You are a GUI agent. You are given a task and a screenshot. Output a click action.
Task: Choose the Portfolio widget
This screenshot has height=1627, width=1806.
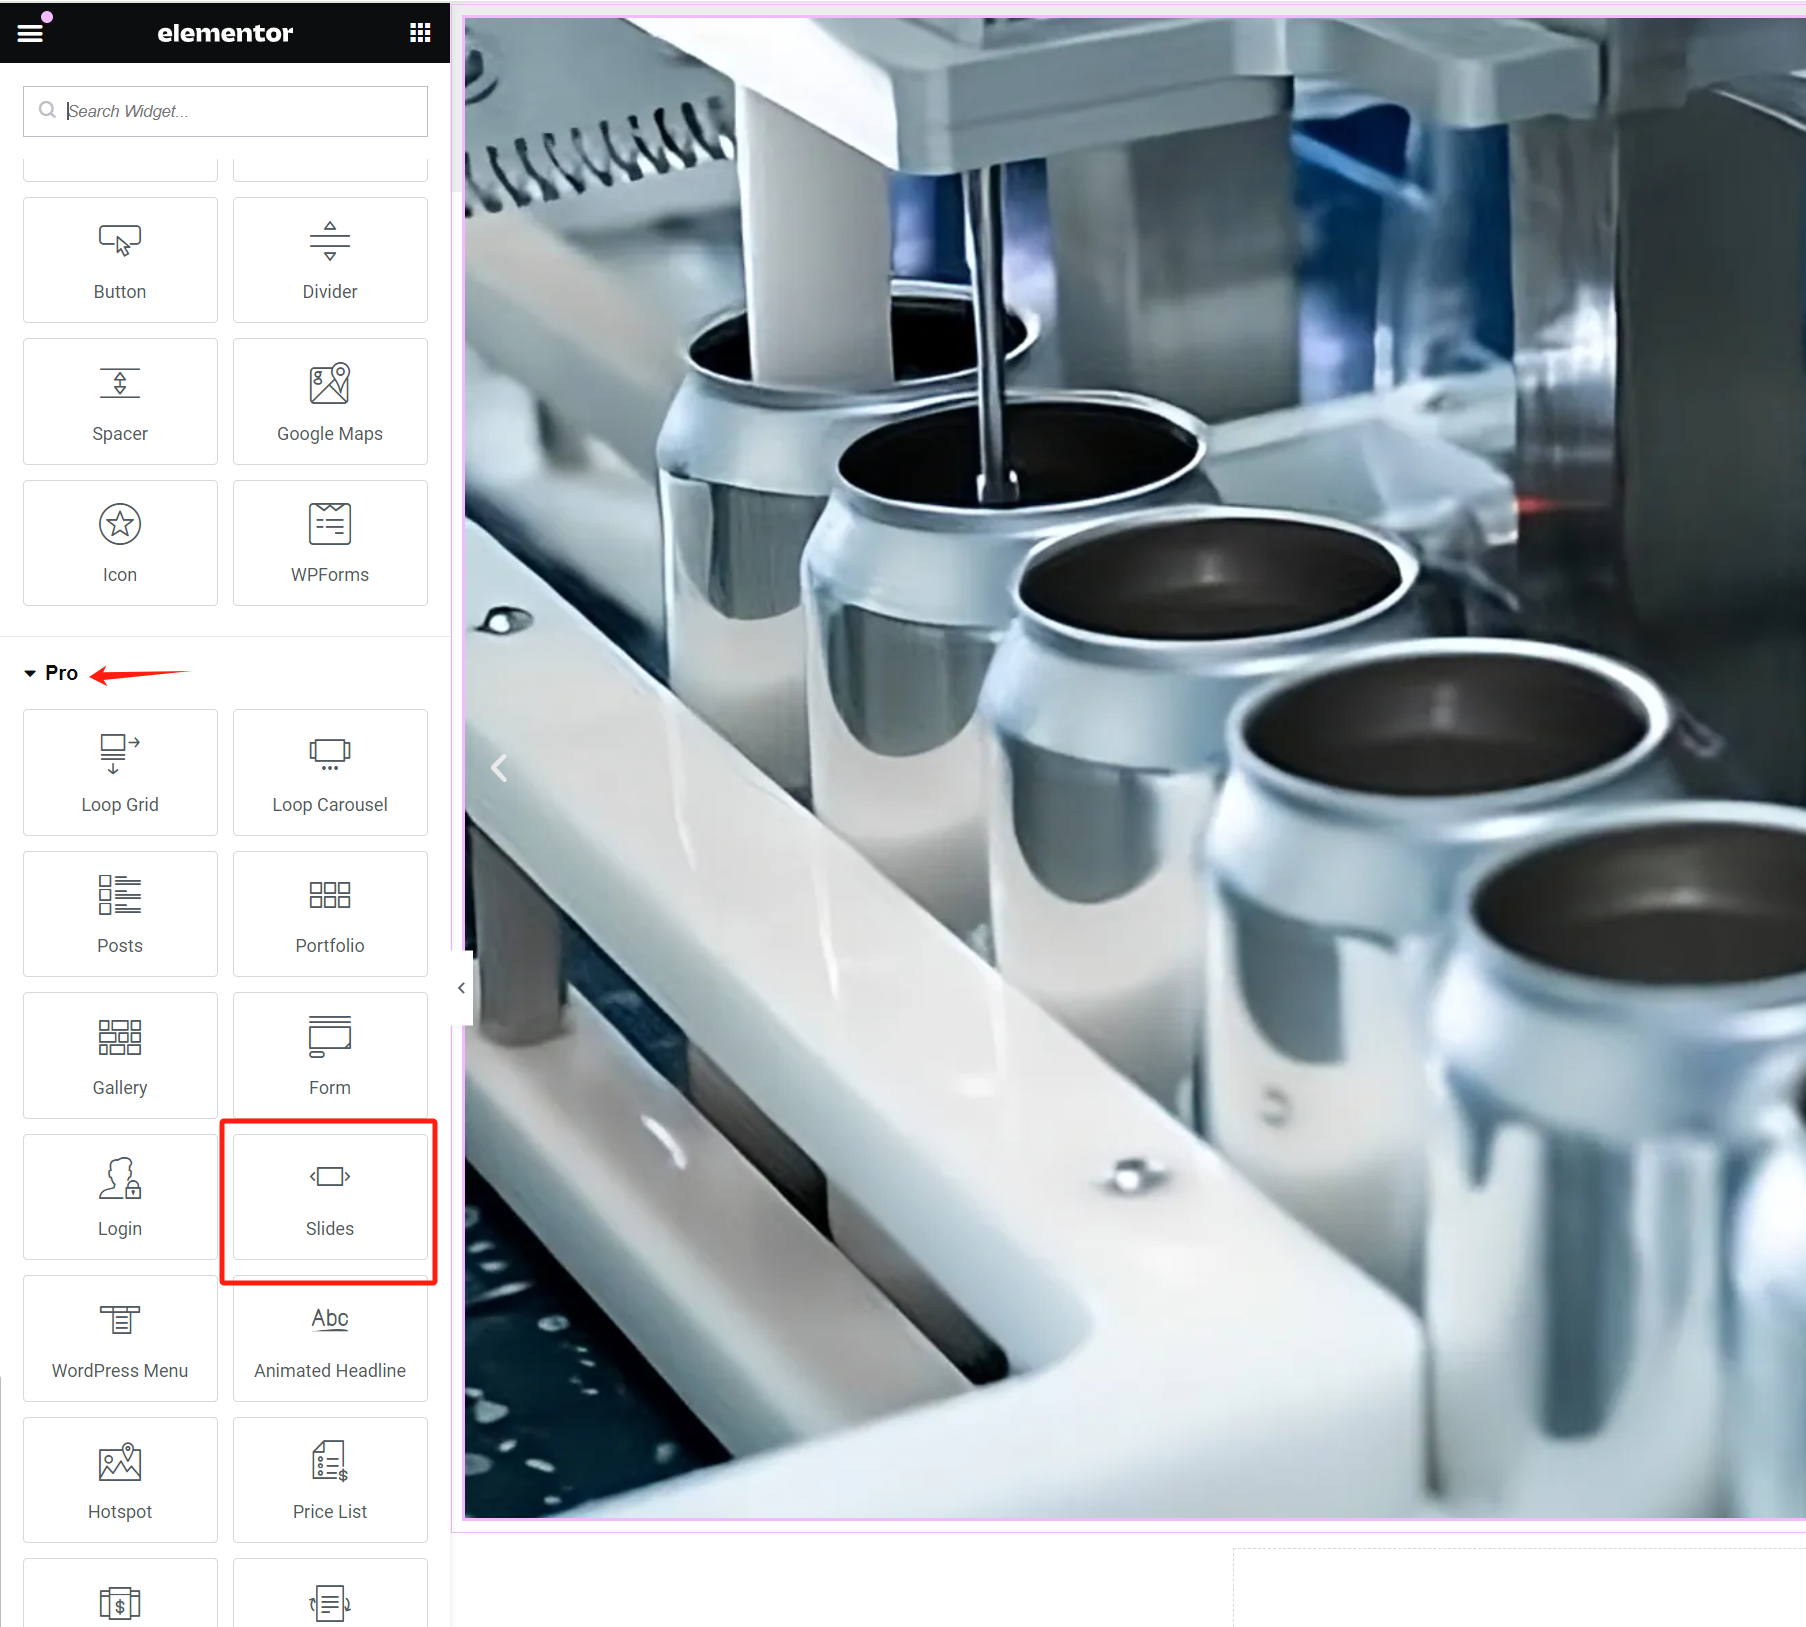tap(330, 914)
